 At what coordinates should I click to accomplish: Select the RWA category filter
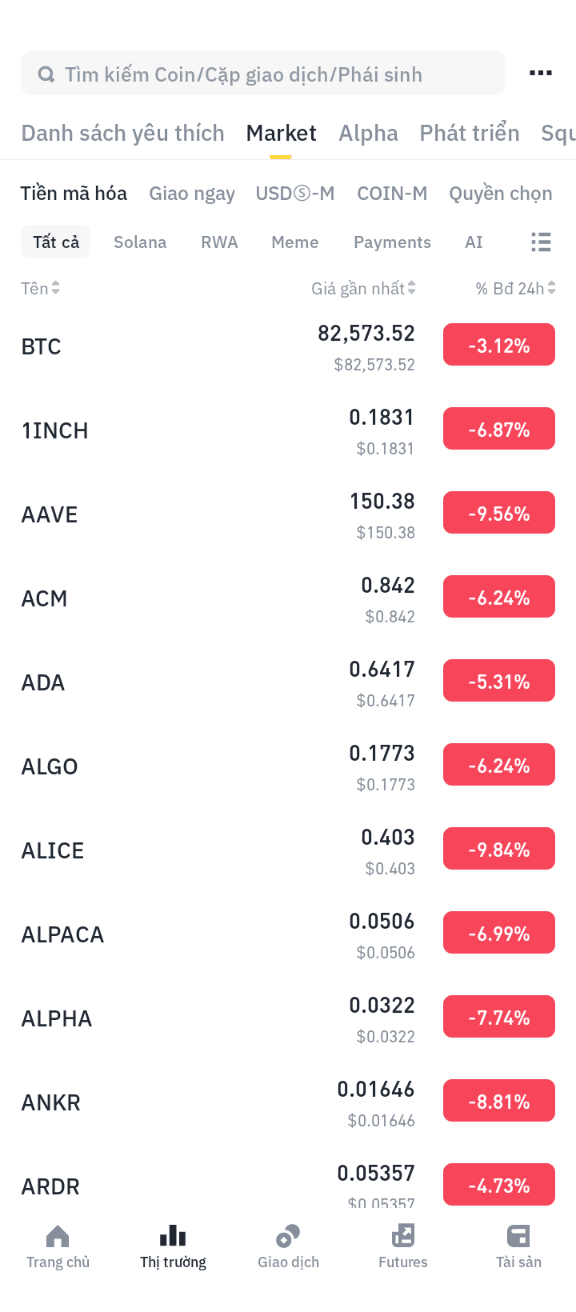tap(219, 242)
